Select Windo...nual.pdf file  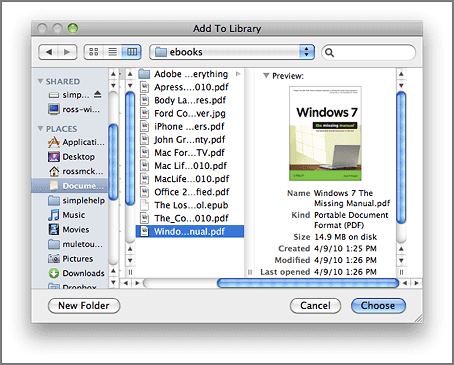pos(190,231)
